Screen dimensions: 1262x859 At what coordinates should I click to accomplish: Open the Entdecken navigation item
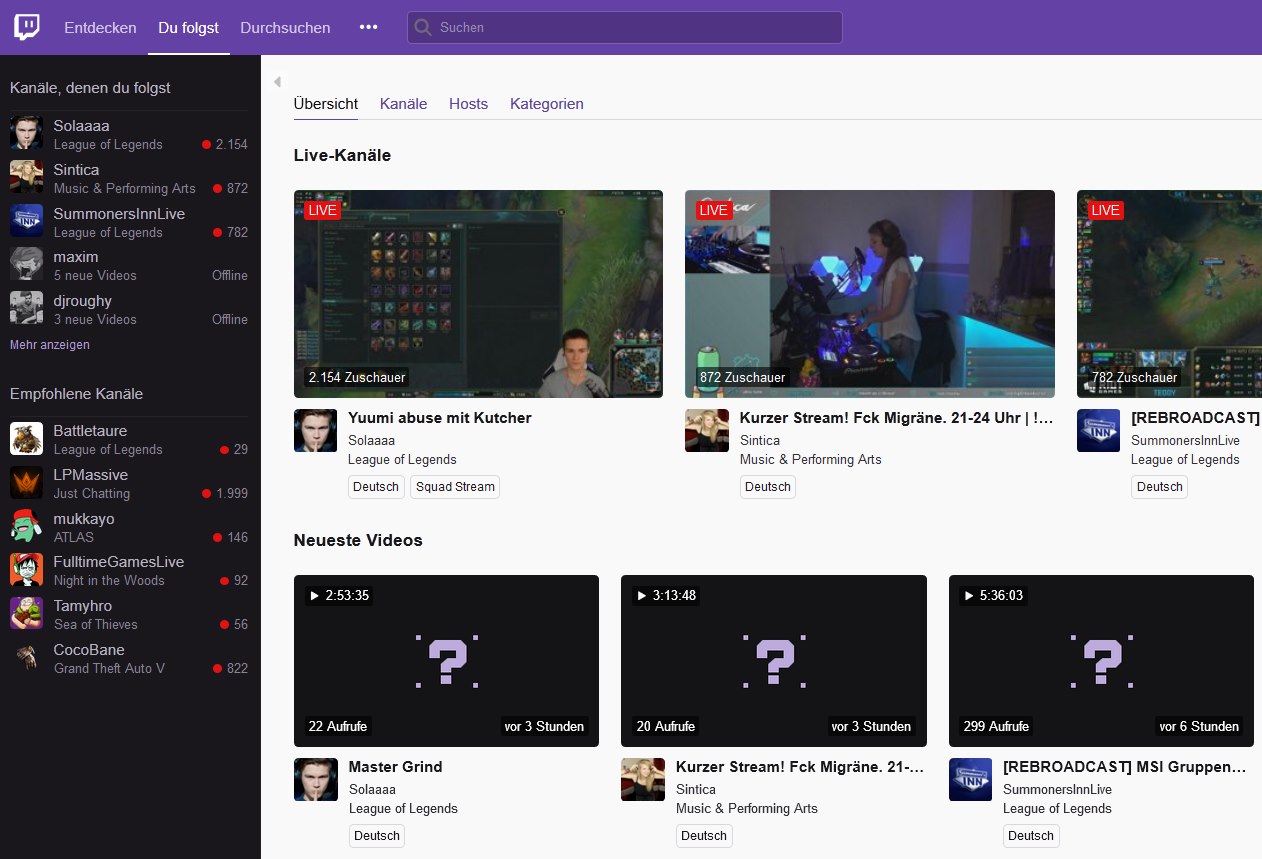[100, 27]
